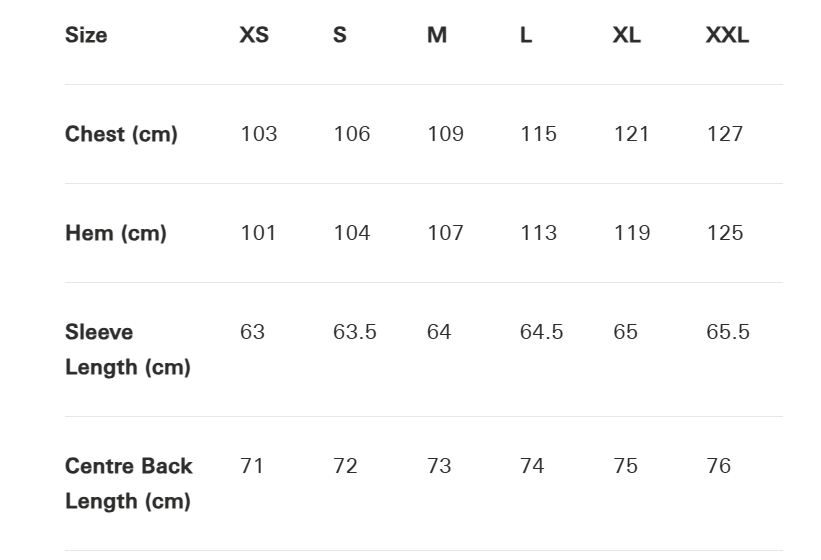
Task: Click sleeve length value 65.5
Action: pyautogui.click(x=728, y=332)
